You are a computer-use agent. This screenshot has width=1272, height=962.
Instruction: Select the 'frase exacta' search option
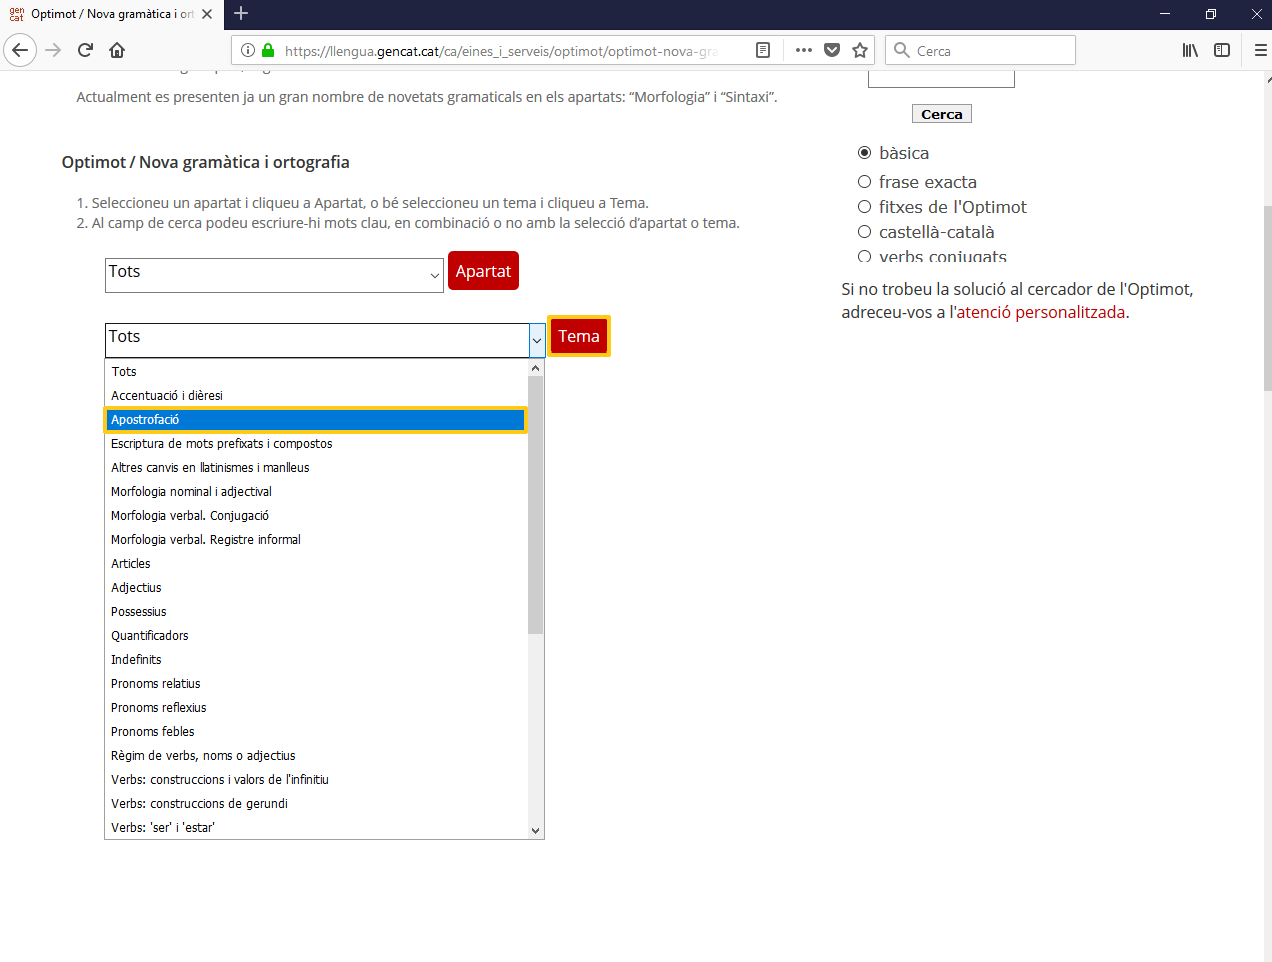[865, 182]
